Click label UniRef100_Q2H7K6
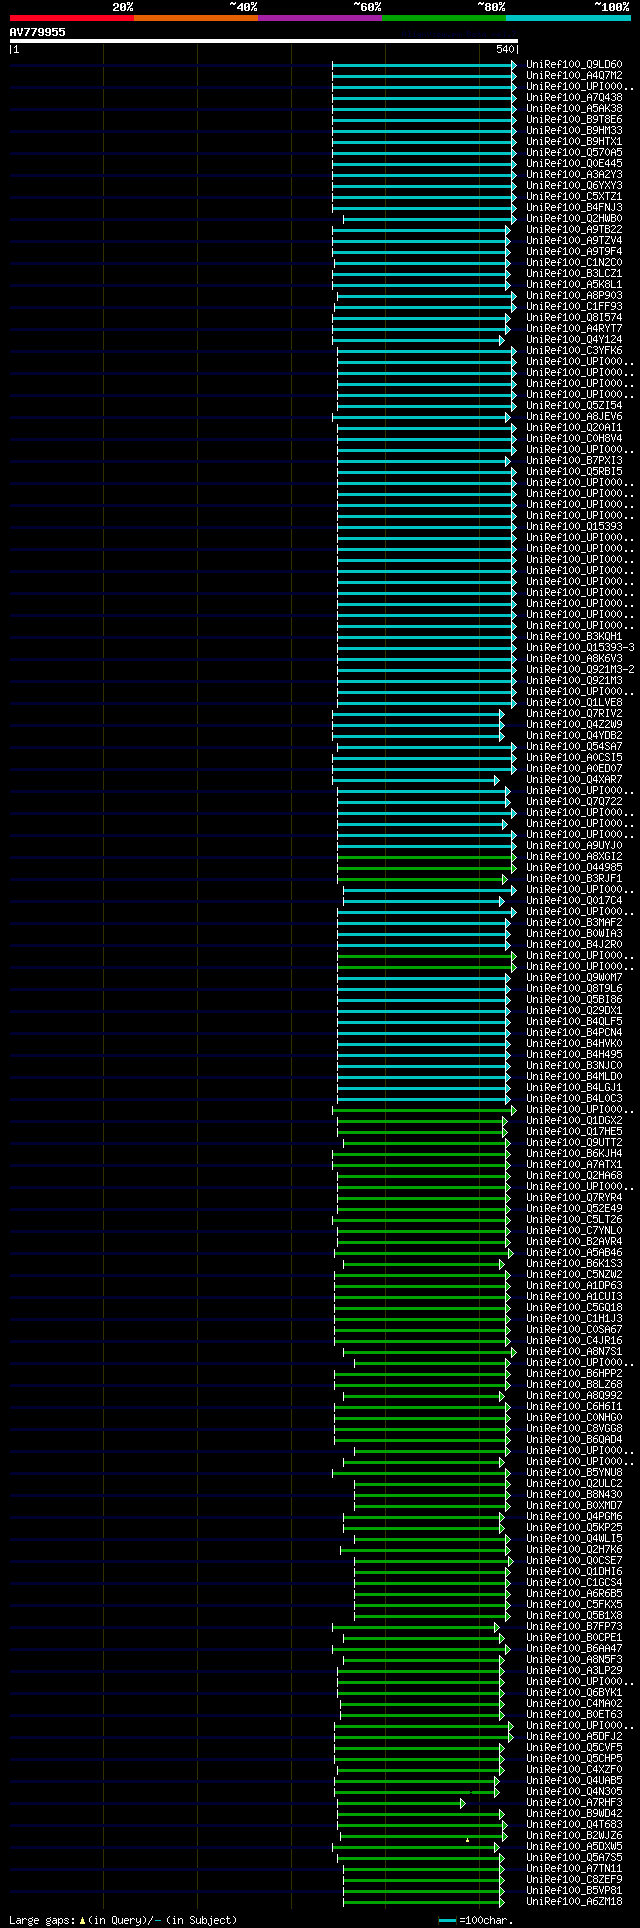This screenshot has height=1928, width=640. [574, 1550]
